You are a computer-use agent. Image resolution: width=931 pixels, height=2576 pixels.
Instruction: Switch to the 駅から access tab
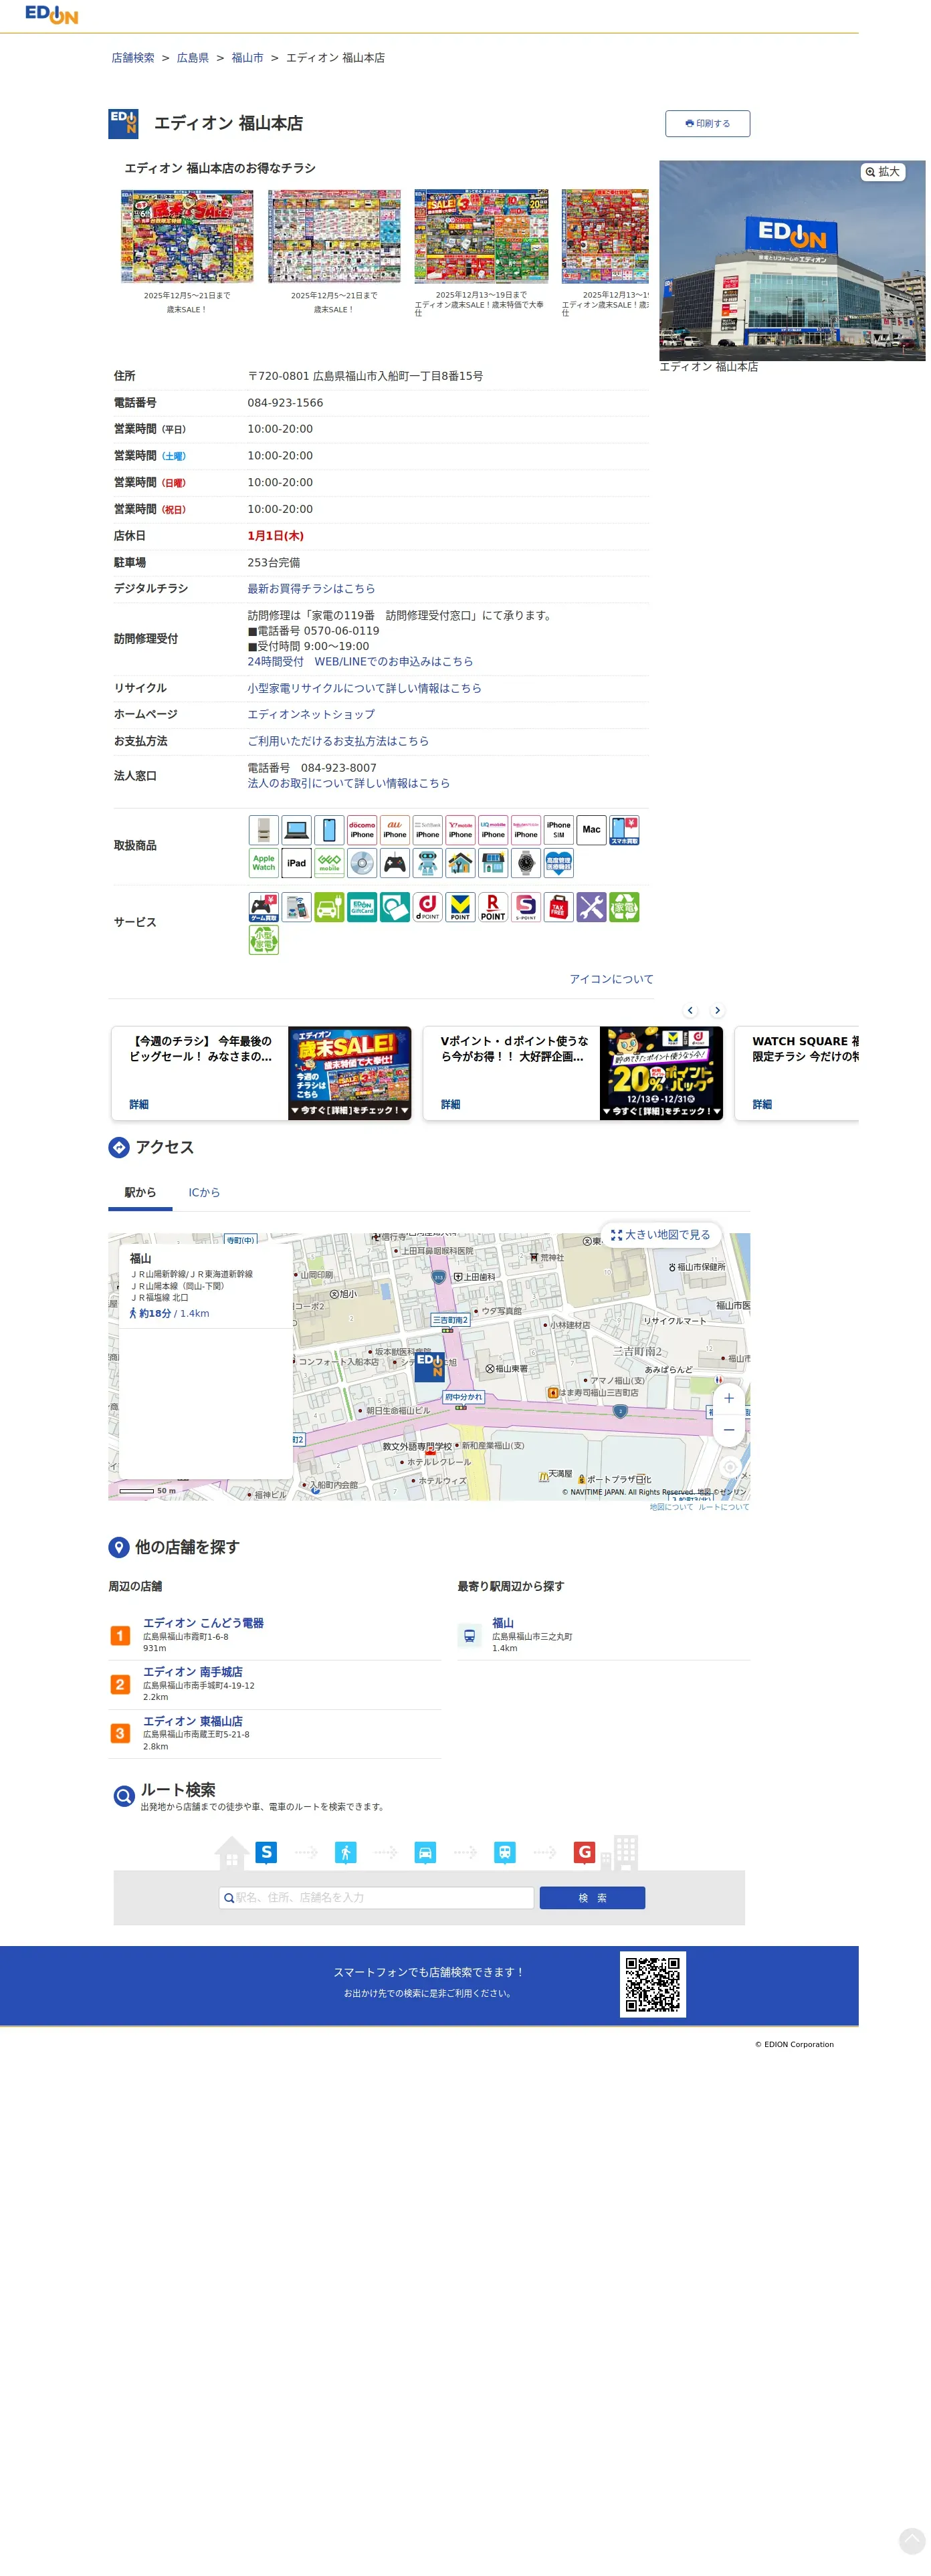(140, 1192)
